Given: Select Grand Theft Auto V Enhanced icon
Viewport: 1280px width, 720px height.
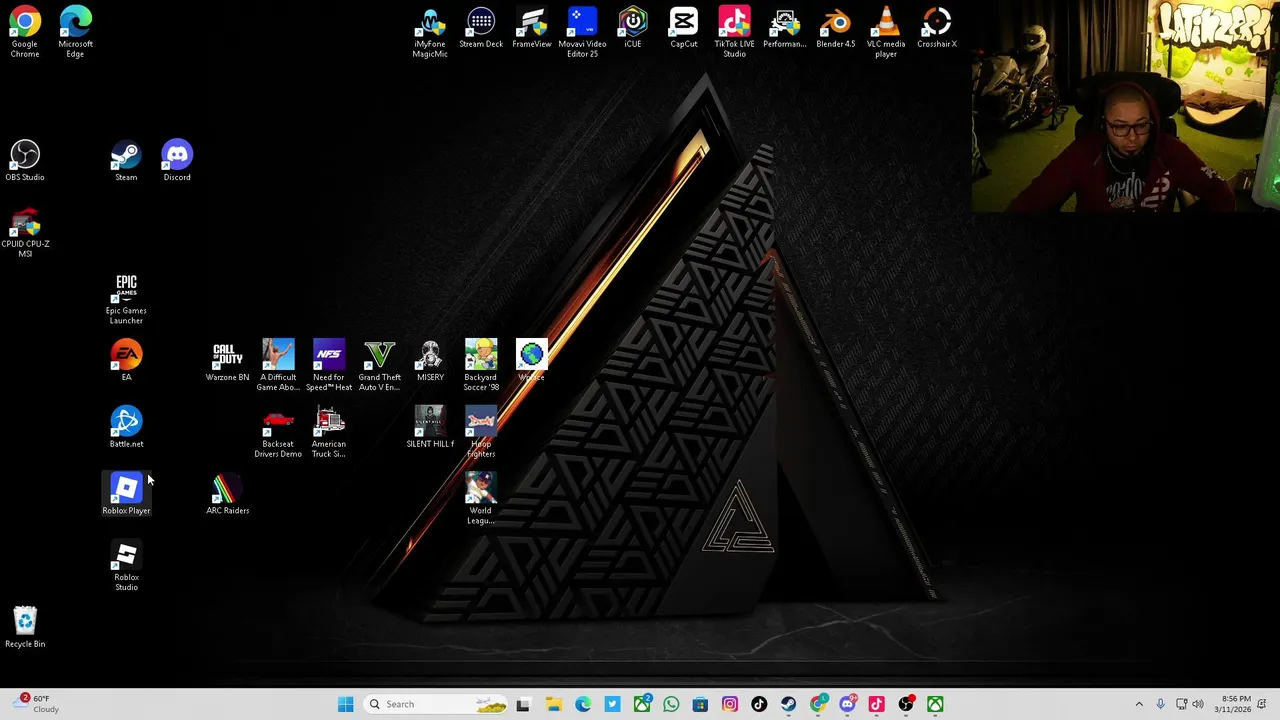Looking at the screenshot, I should (x=380, y=365).
